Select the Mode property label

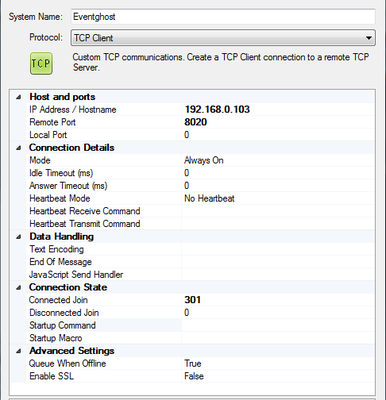(40, 160)
